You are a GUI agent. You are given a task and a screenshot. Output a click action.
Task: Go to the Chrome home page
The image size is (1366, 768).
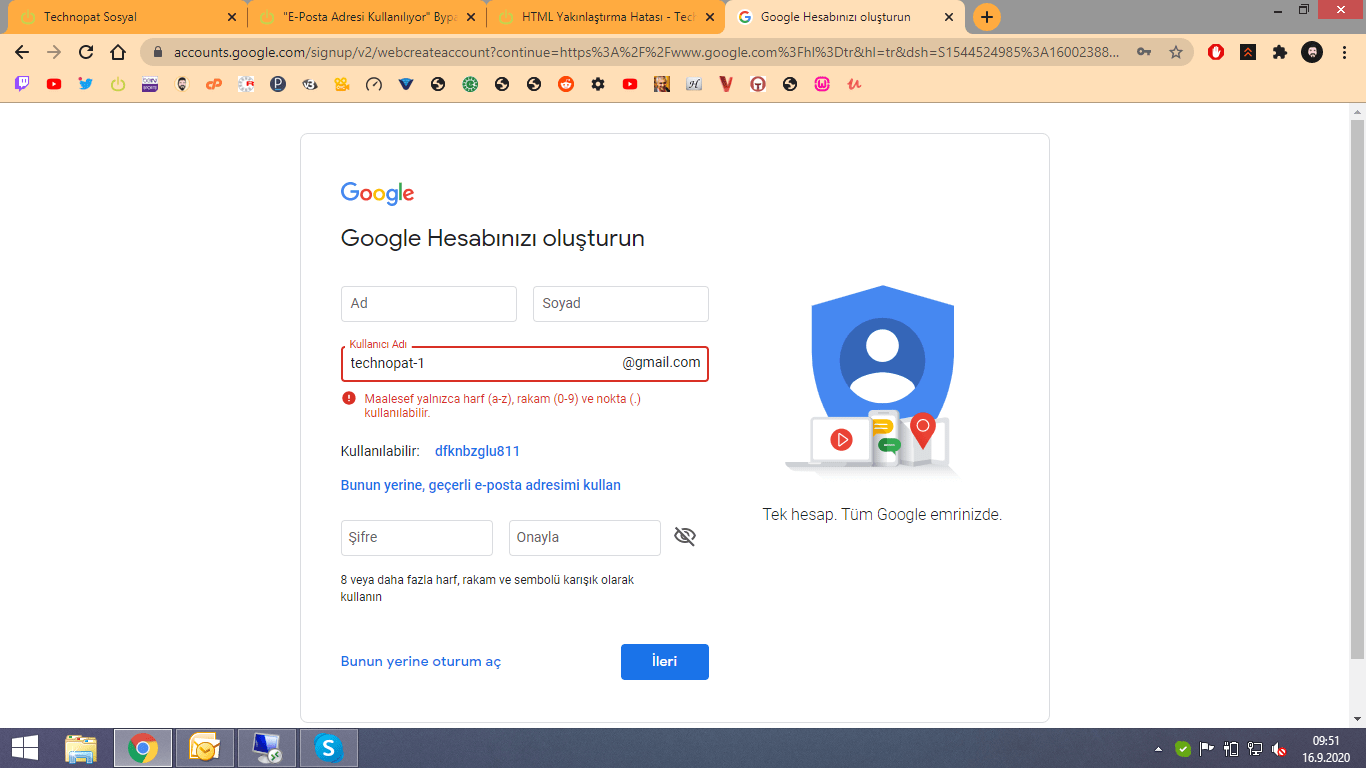tap(118, 52)
